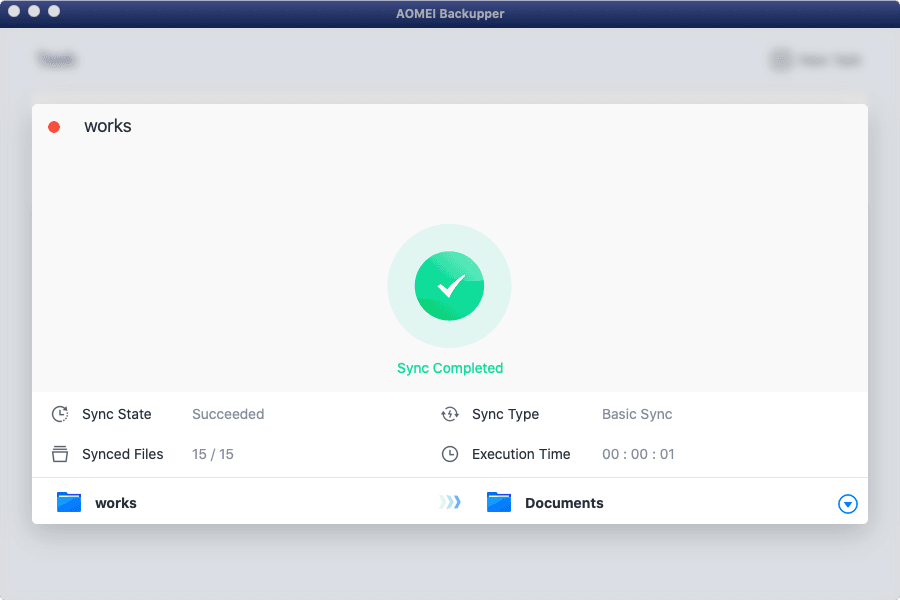
Task: Click the arrows between source and destination
Action: click(450, 502)
